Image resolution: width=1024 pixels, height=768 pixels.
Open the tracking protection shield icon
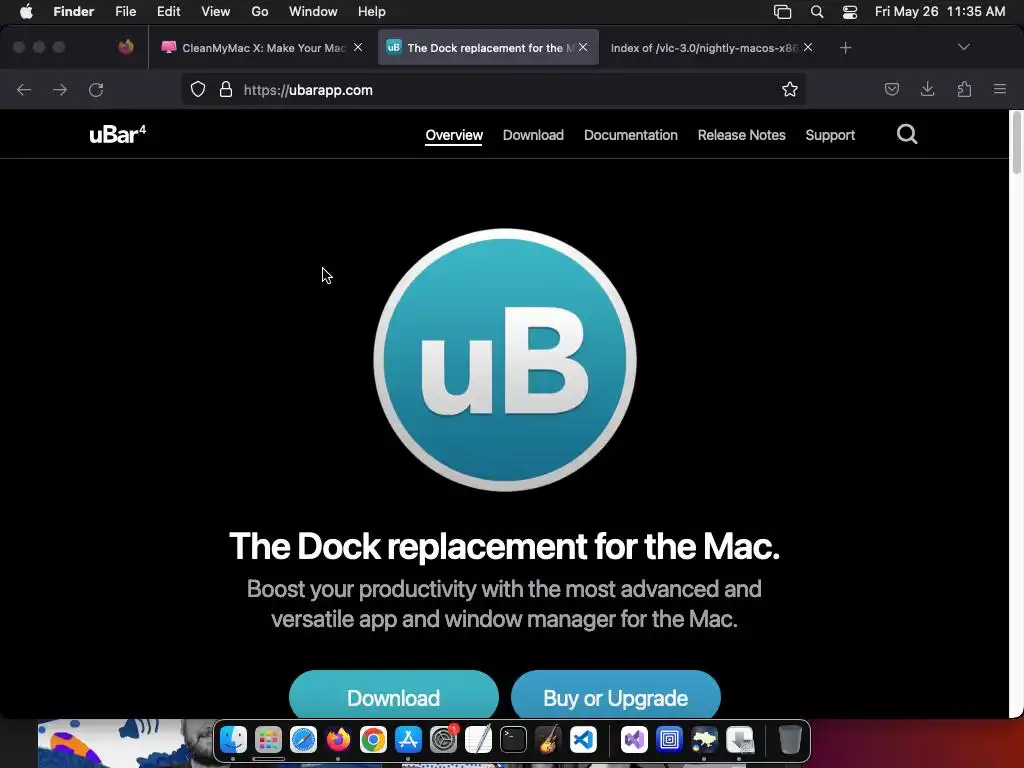click(198, 89)
